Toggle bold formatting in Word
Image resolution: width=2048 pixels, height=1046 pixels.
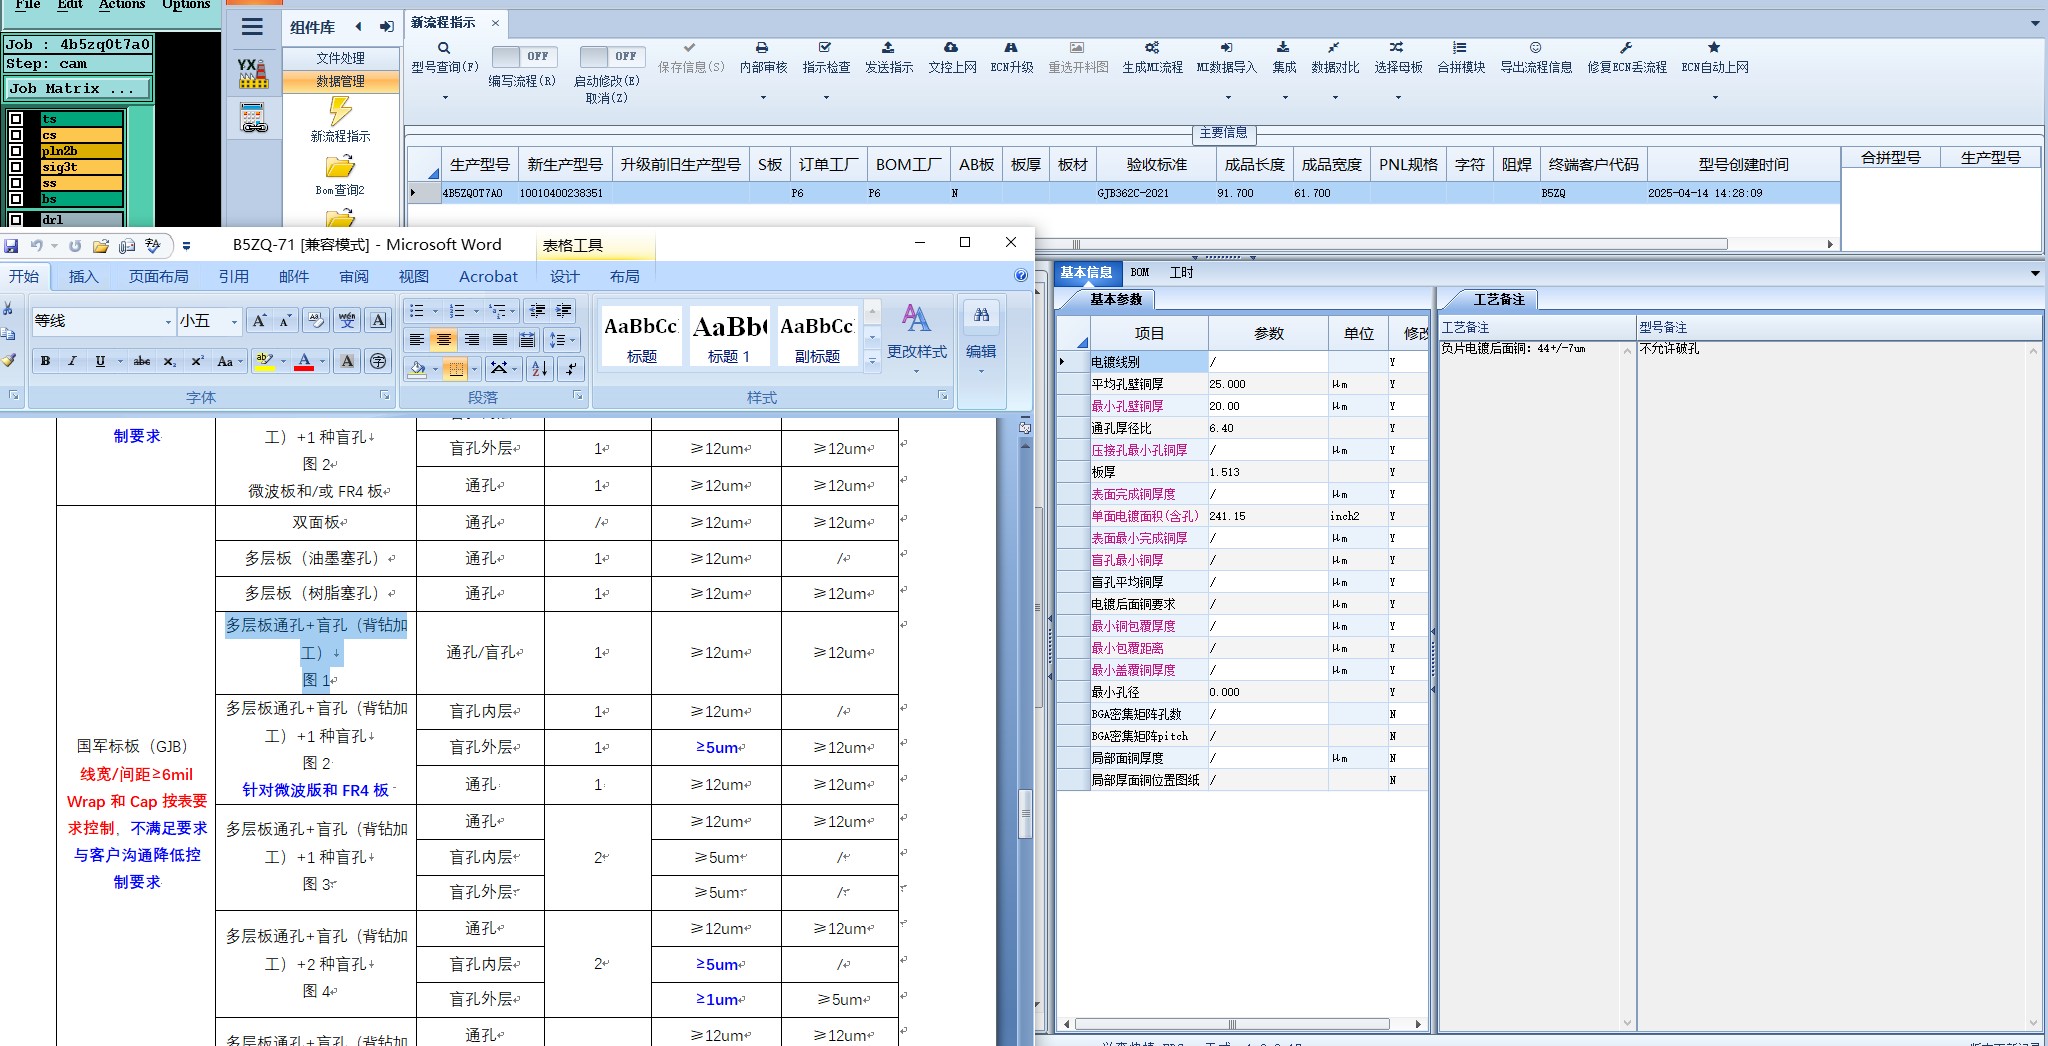(45, 361)
